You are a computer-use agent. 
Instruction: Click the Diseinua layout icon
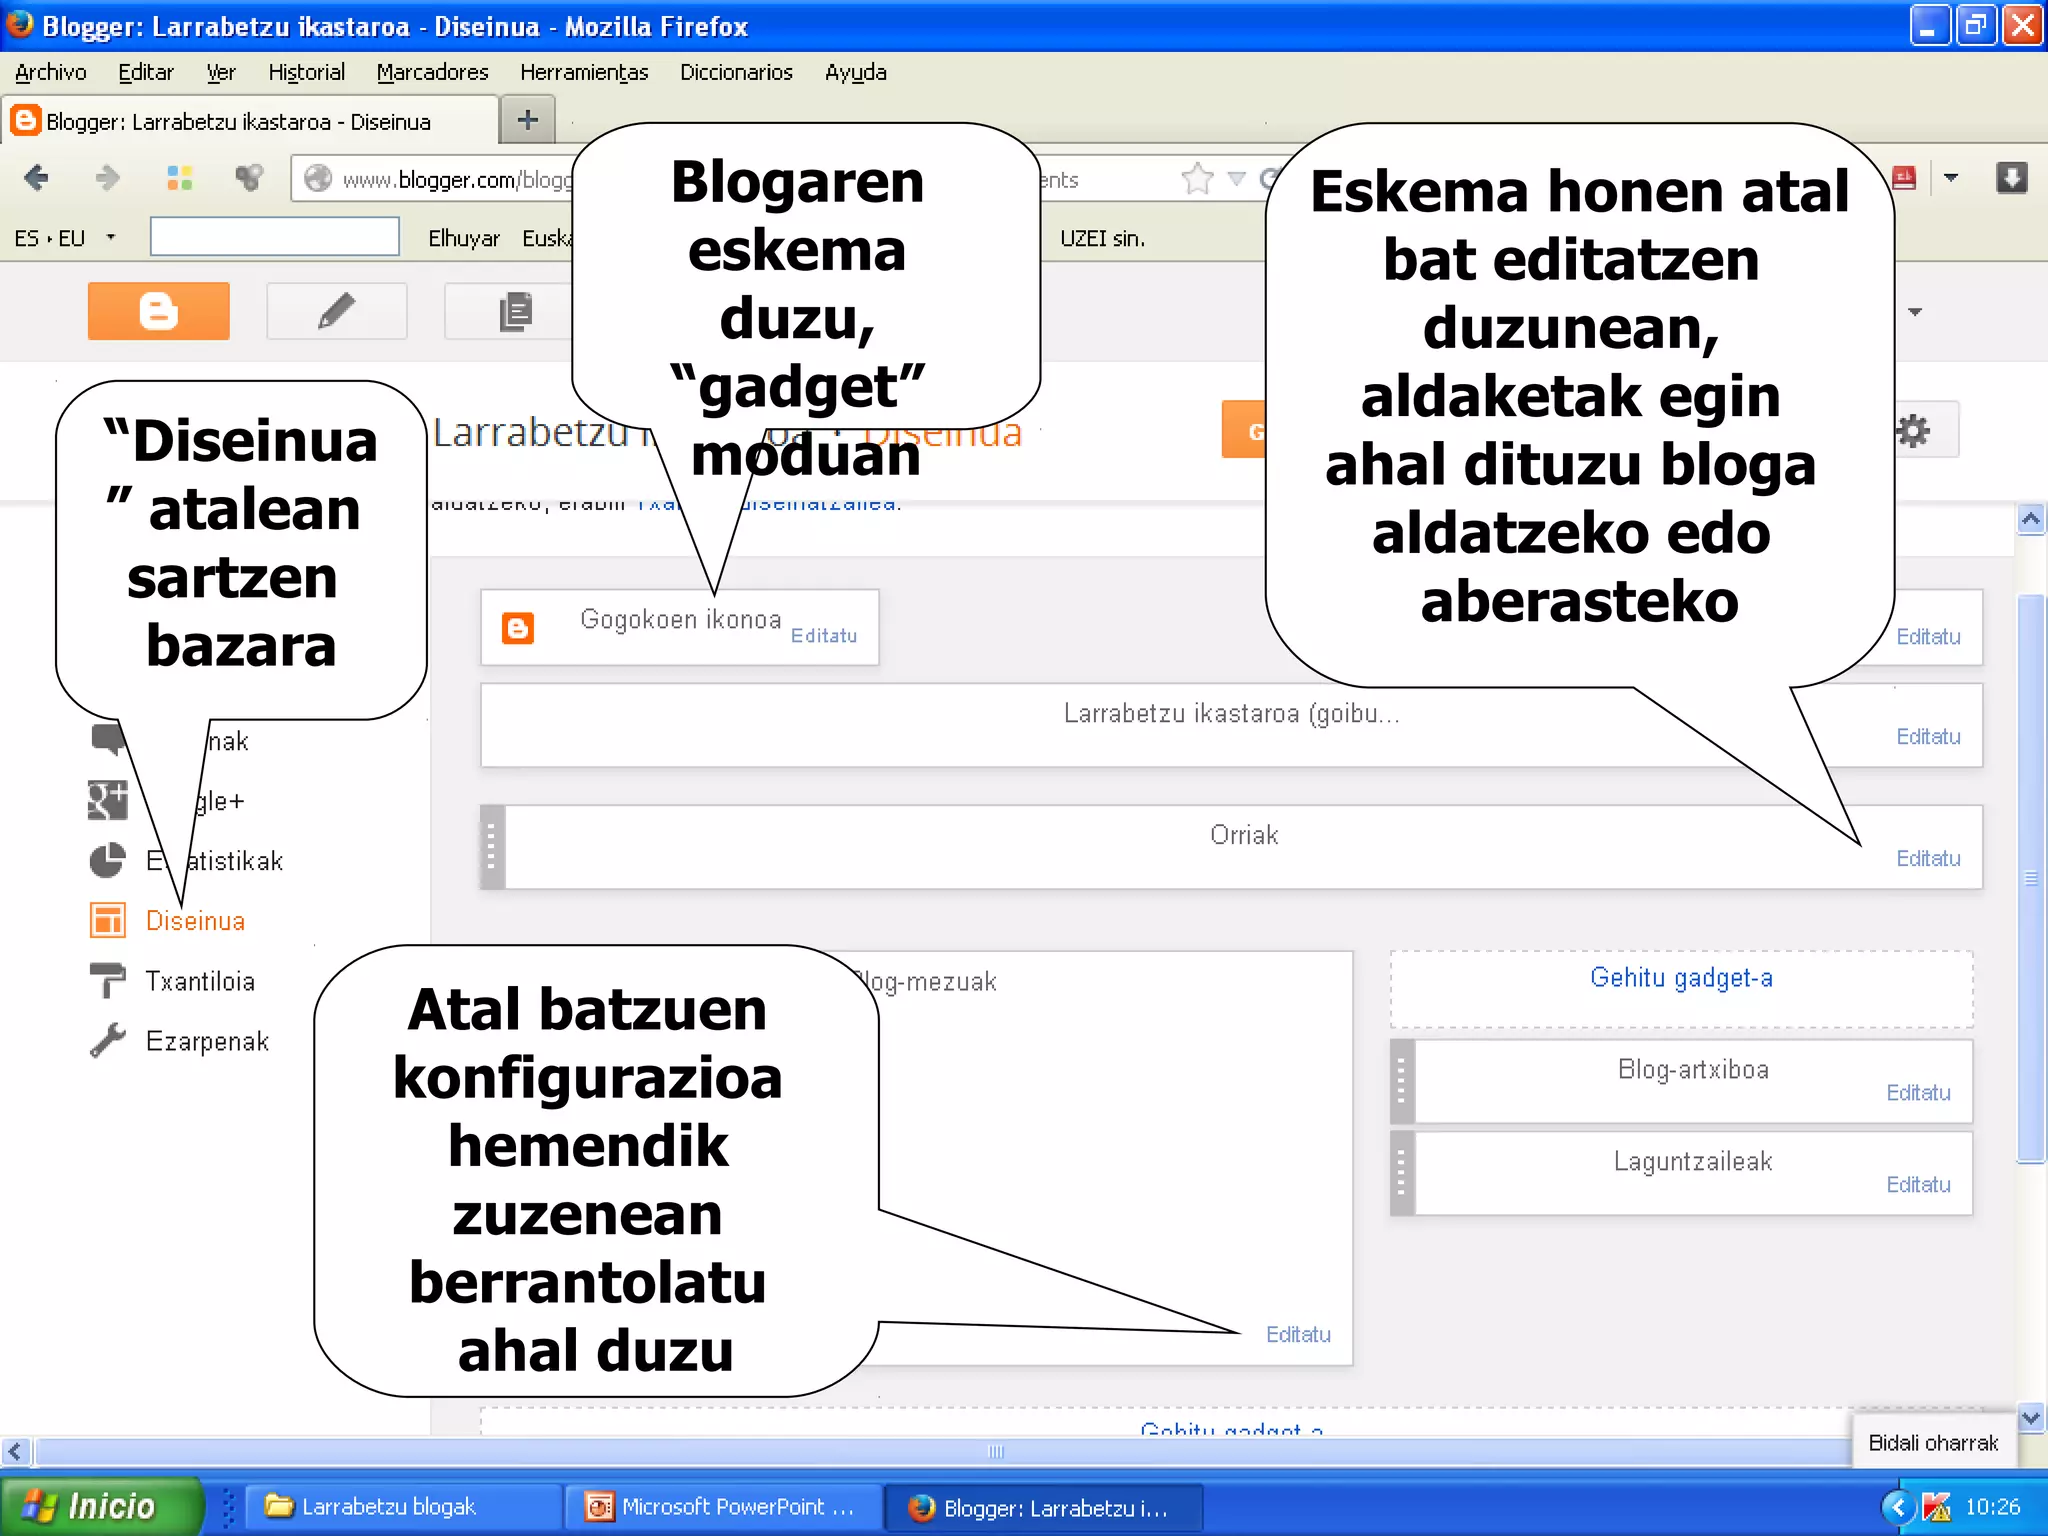coord(107,920)
